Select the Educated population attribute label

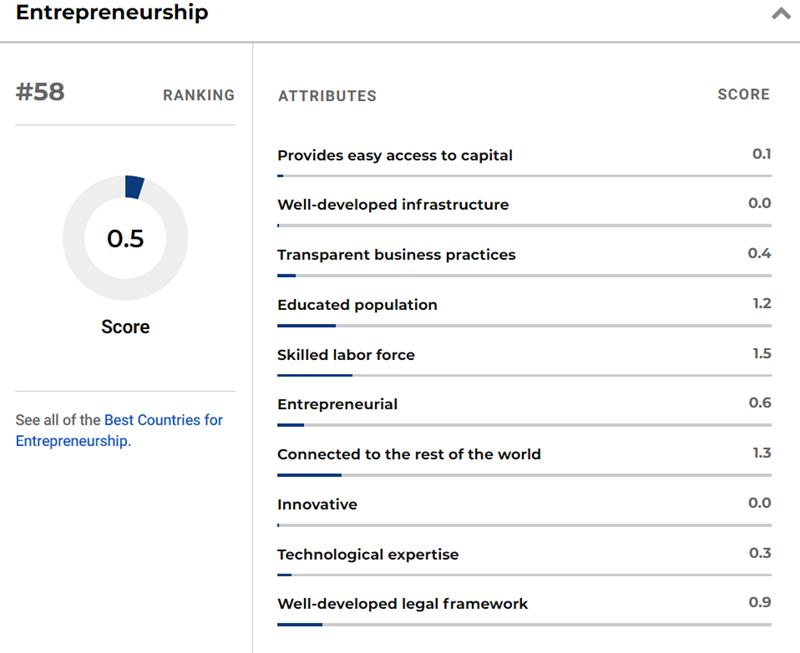point(357,304)
